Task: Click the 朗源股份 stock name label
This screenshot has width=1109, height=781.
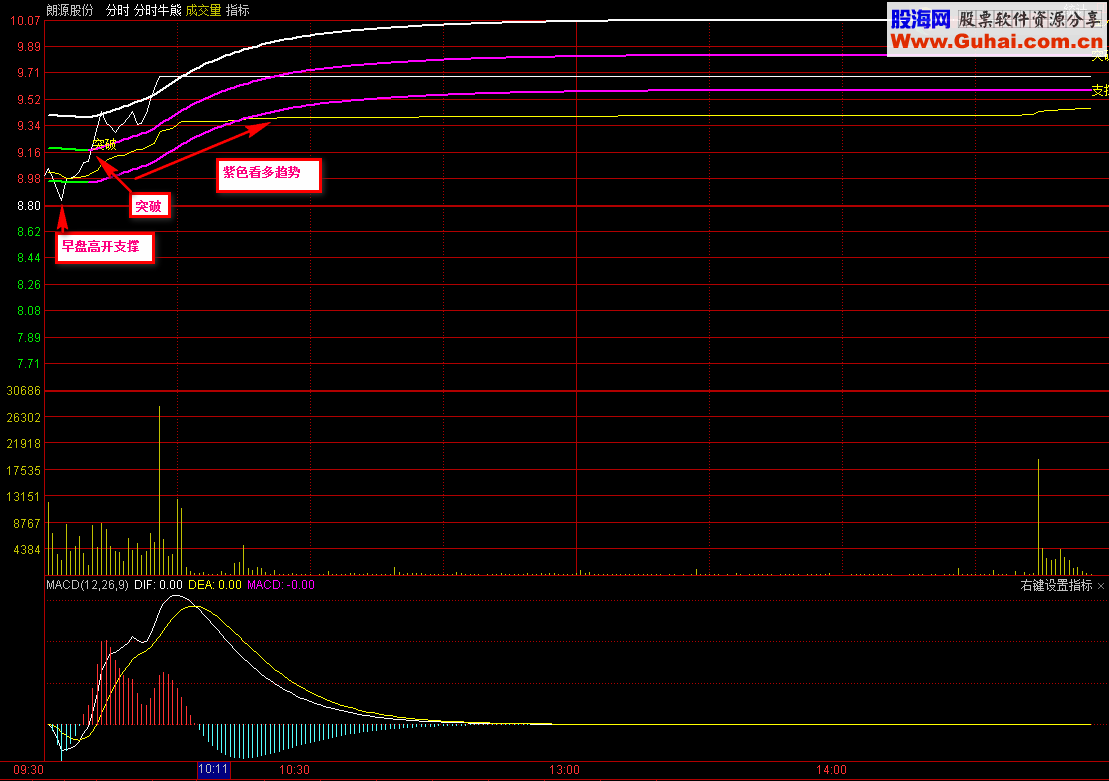Action: click(x=69, y=11)
